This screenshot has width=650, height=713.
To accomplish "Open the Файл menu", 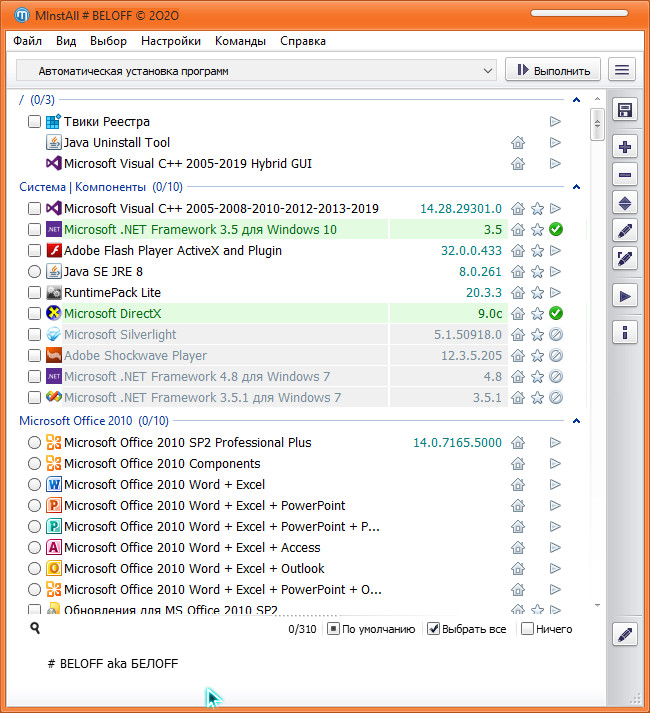I will pos(27,41).
